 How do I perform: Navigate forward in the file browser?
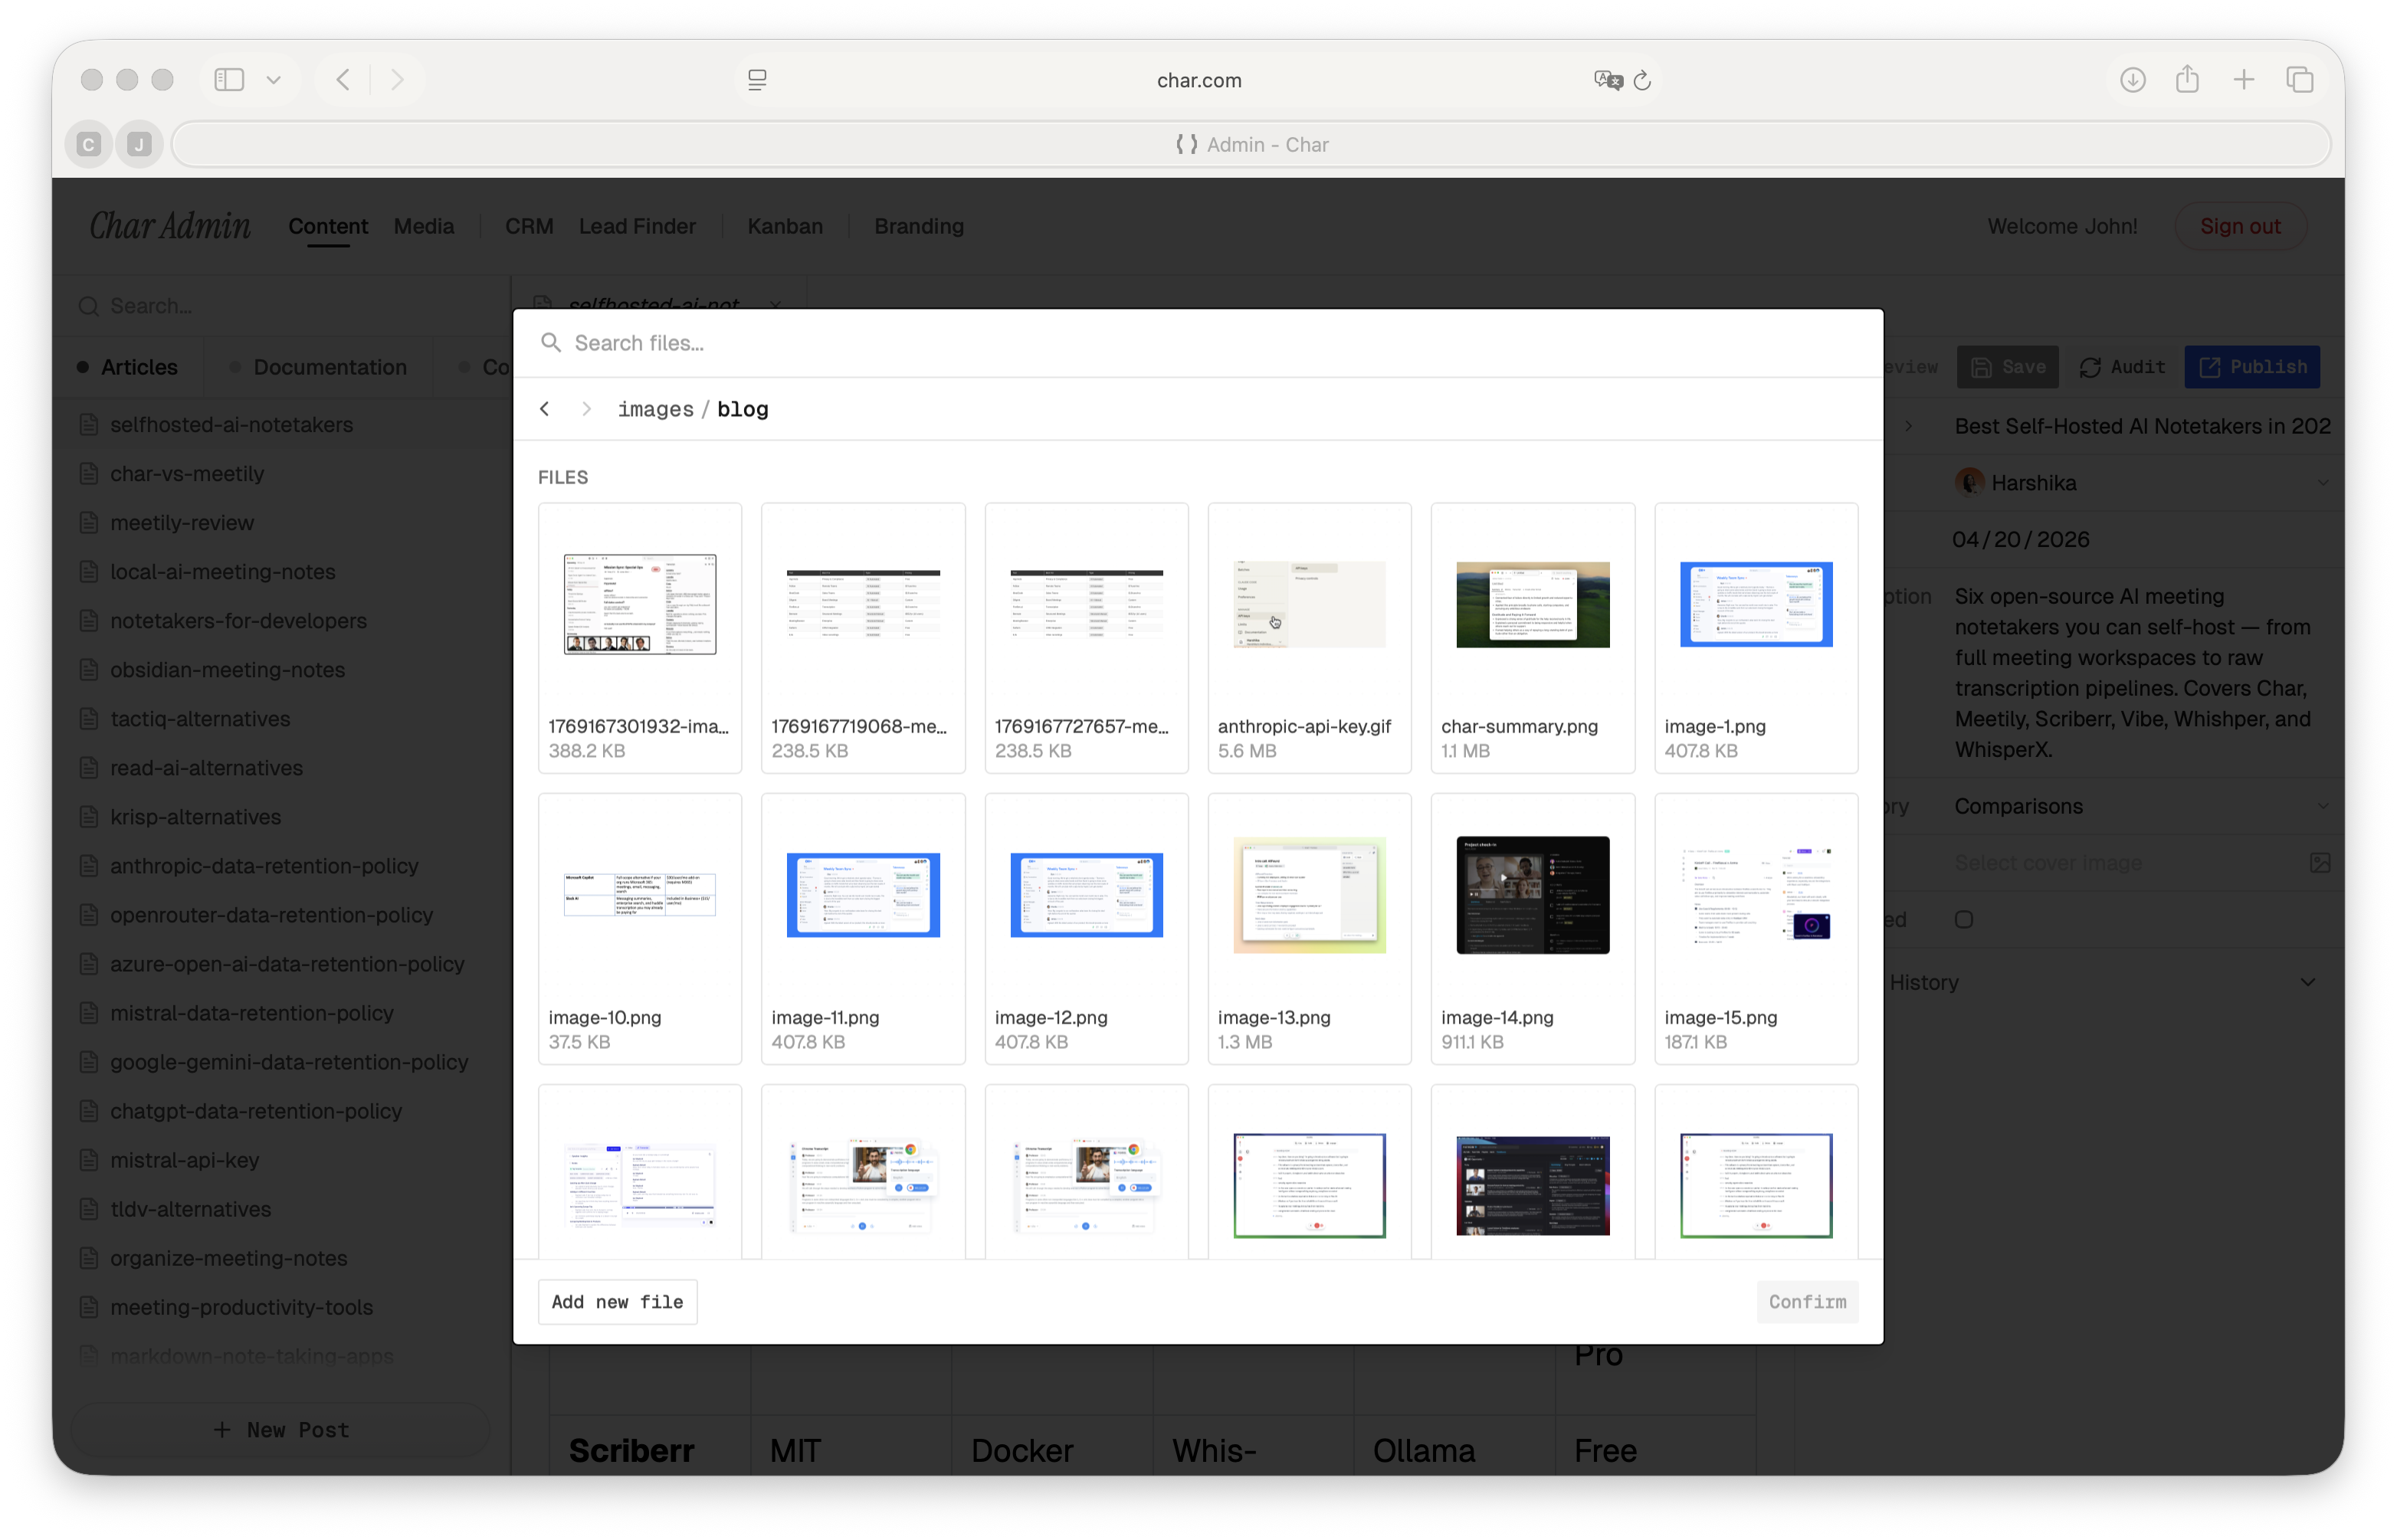[587, 409]
